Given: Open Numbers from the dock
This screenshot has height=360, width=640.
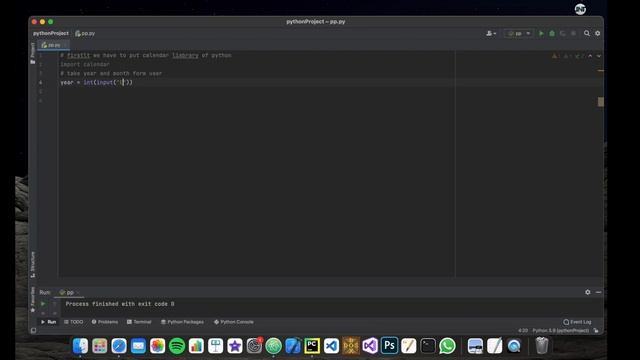Looking at the screenshot, I should (196, 346).
